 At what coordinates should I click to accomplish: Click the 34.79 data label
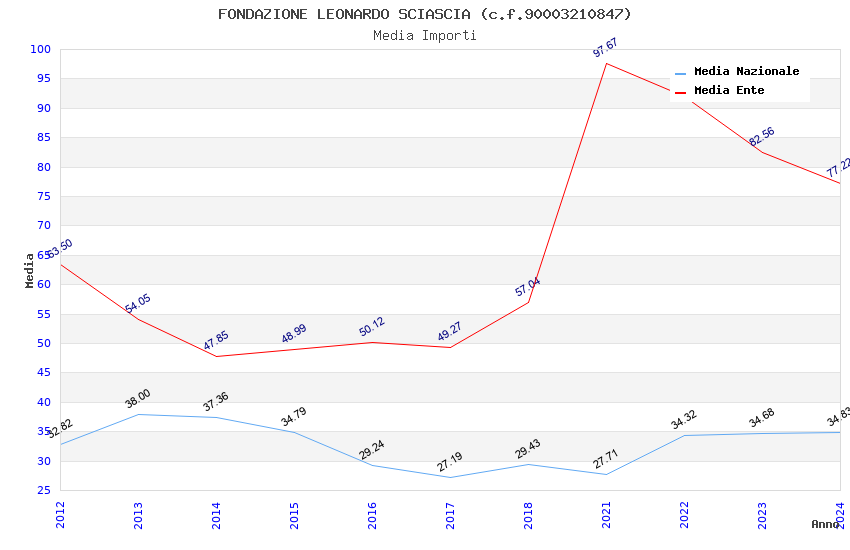[x=294, y=416]
